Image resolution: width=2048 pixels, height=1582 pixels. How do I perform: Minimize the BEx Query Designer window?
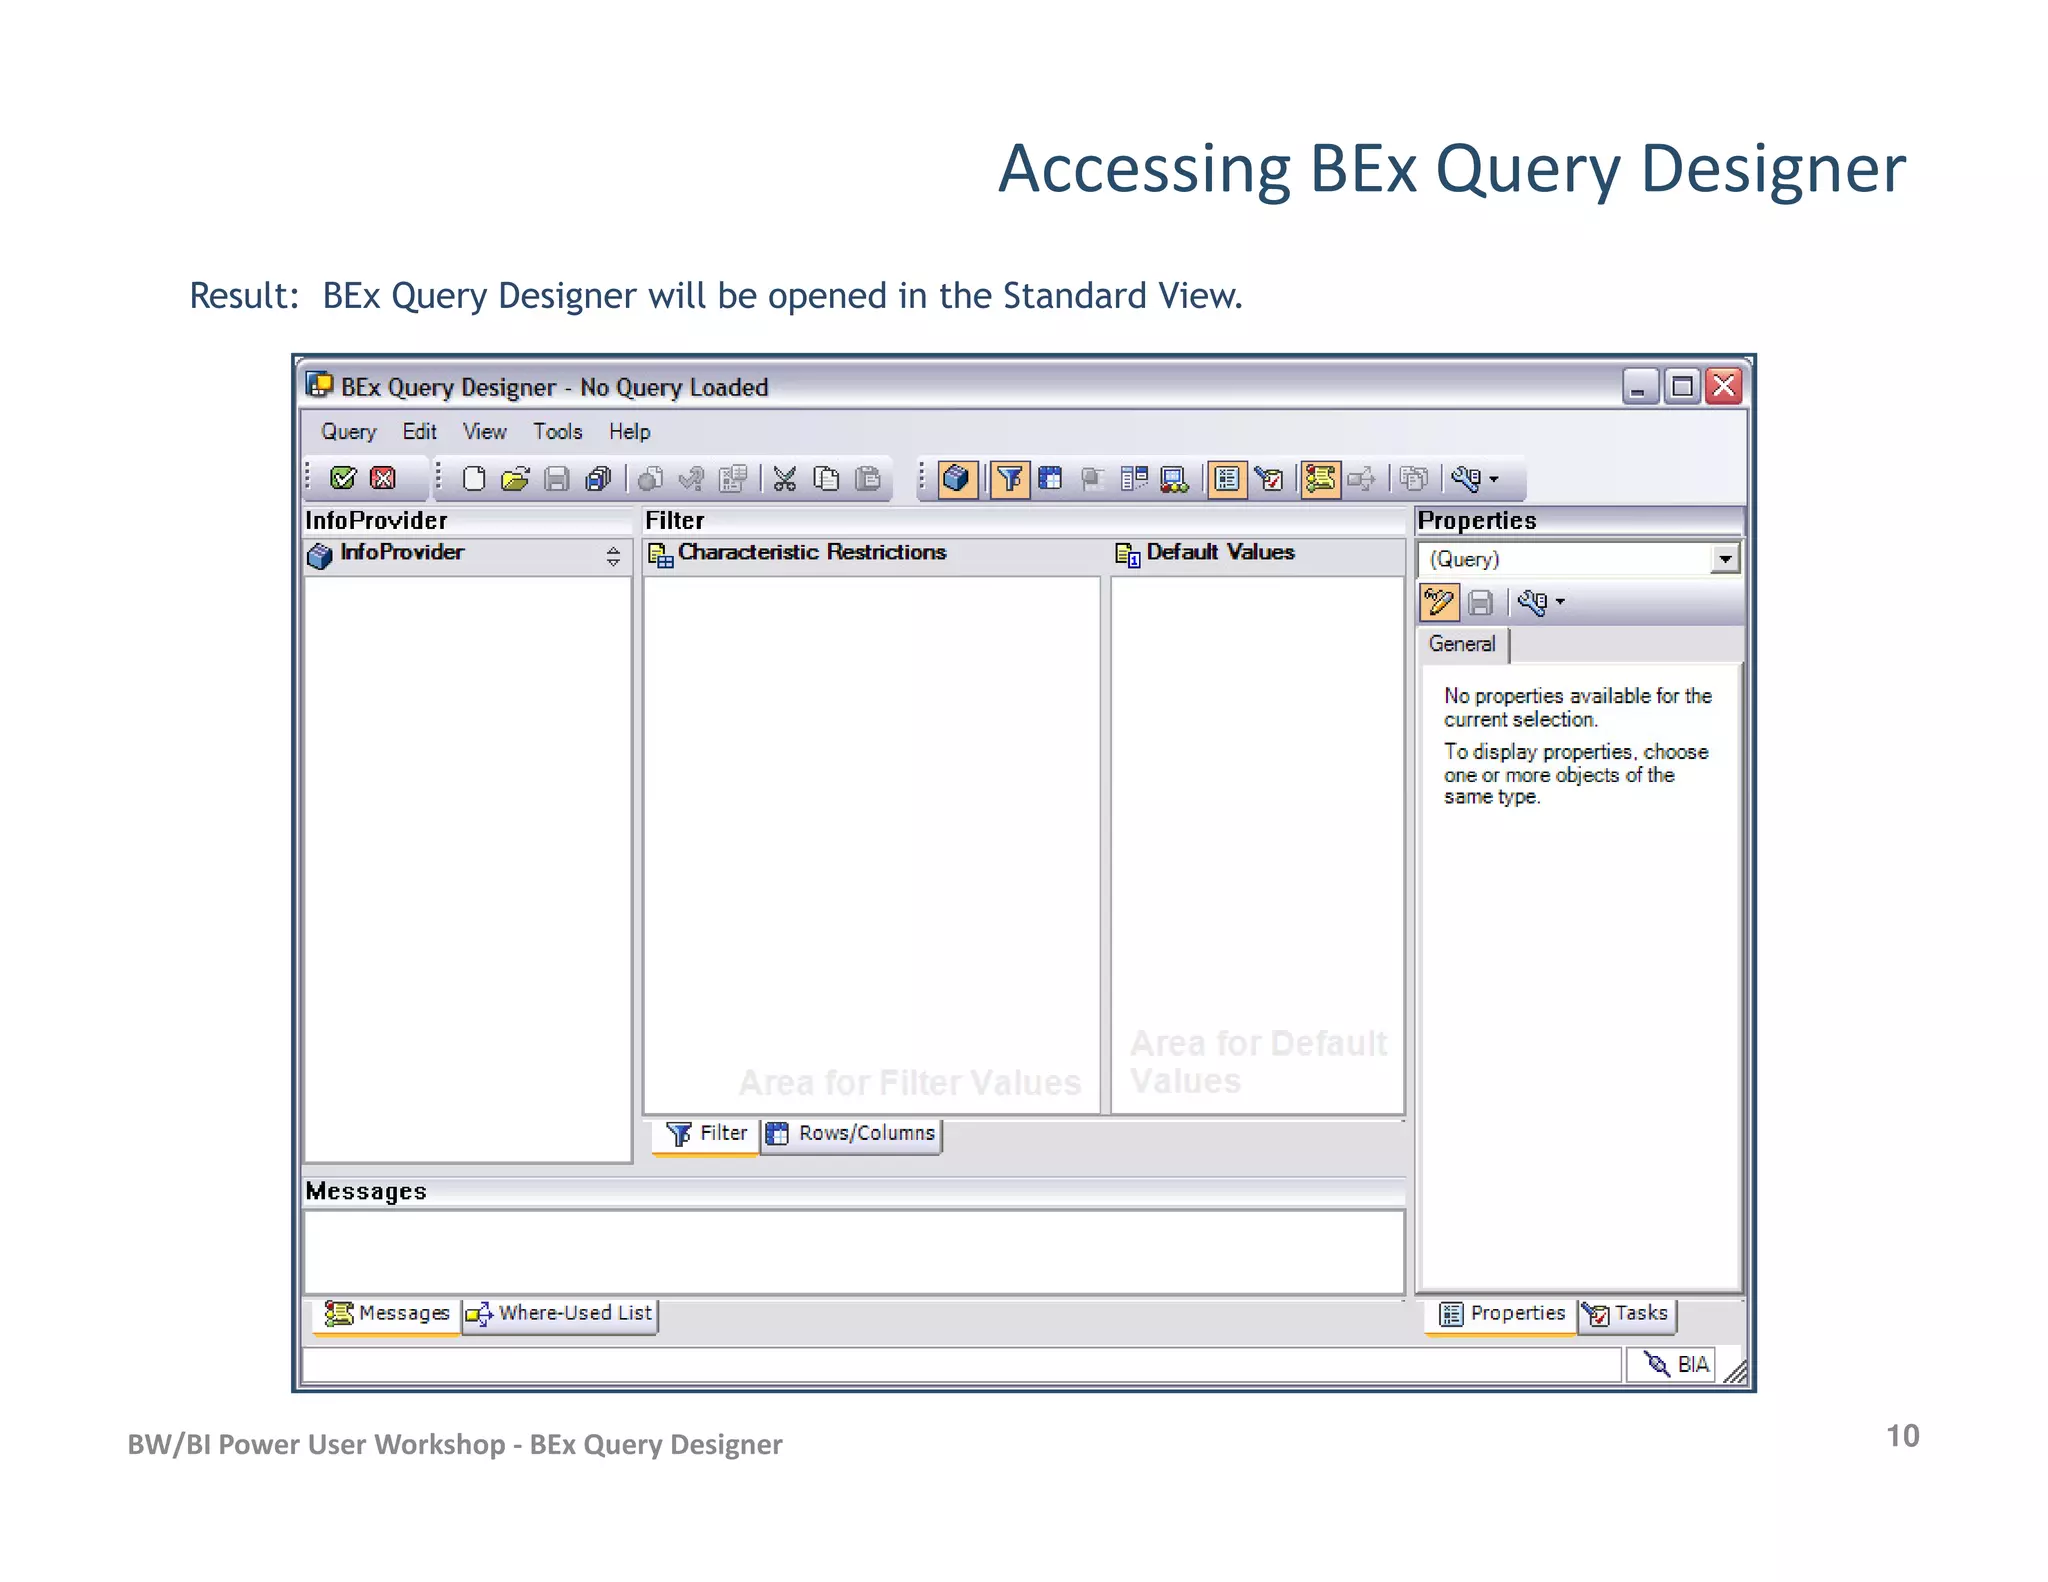point(1640,386)
